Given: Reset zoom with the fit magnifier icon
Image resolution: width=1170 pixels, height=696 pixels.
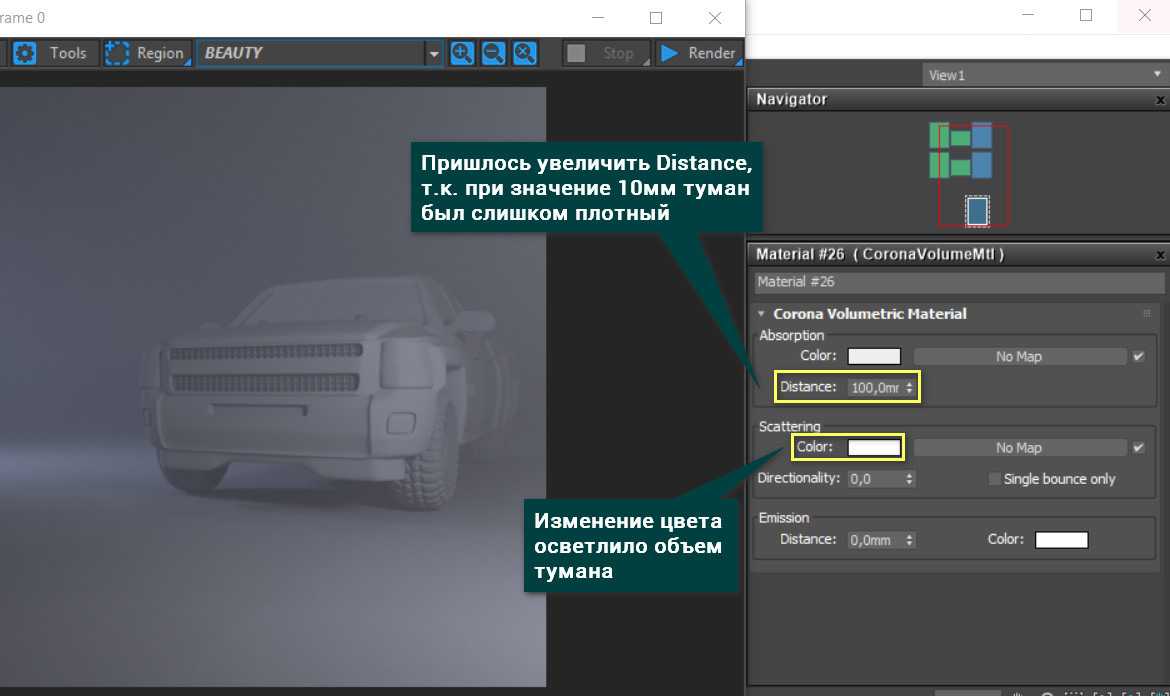Looking at the screenshot, I should coord(525,53).
